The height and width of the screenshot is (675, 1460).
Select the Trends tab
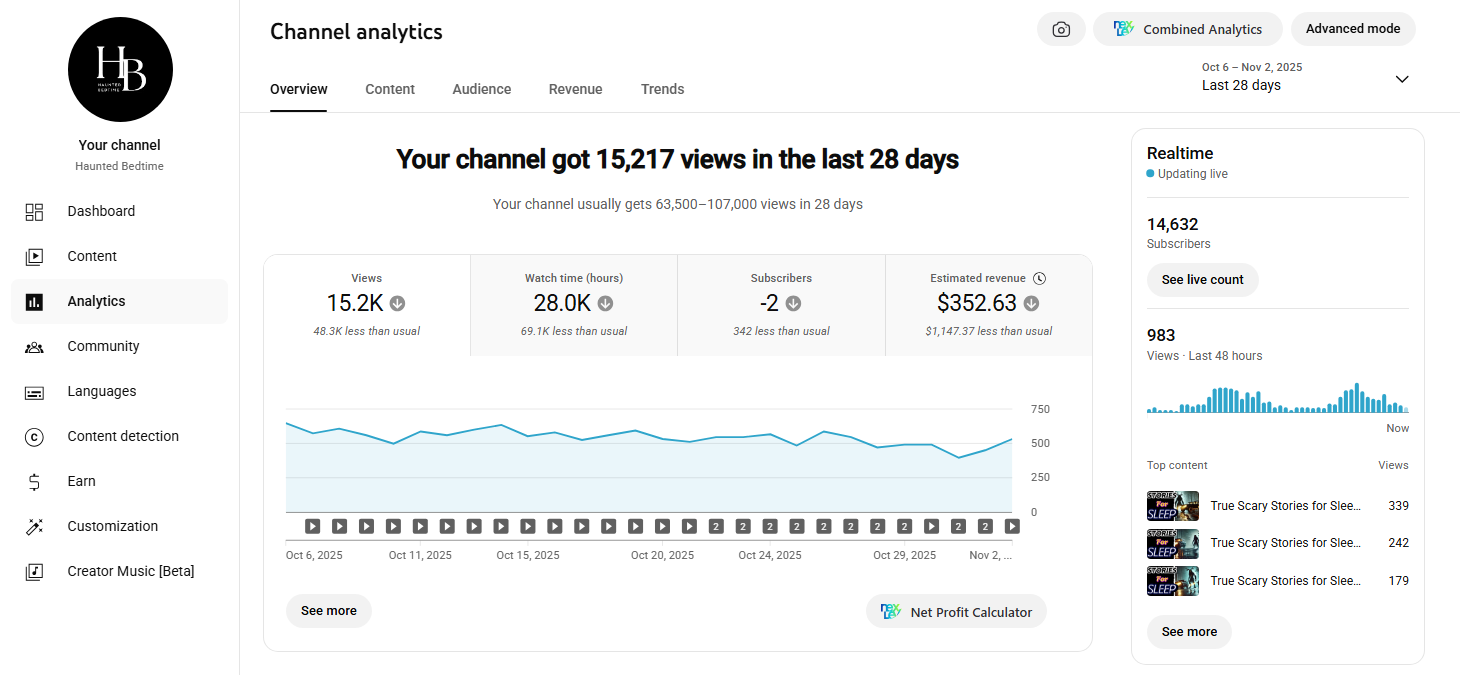(x=662, y=89)
